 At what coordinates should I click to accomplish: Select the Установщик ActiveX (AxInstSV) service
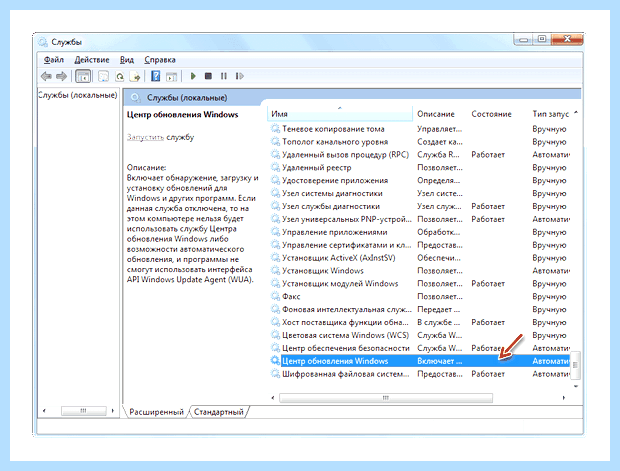tap(338, 258)
